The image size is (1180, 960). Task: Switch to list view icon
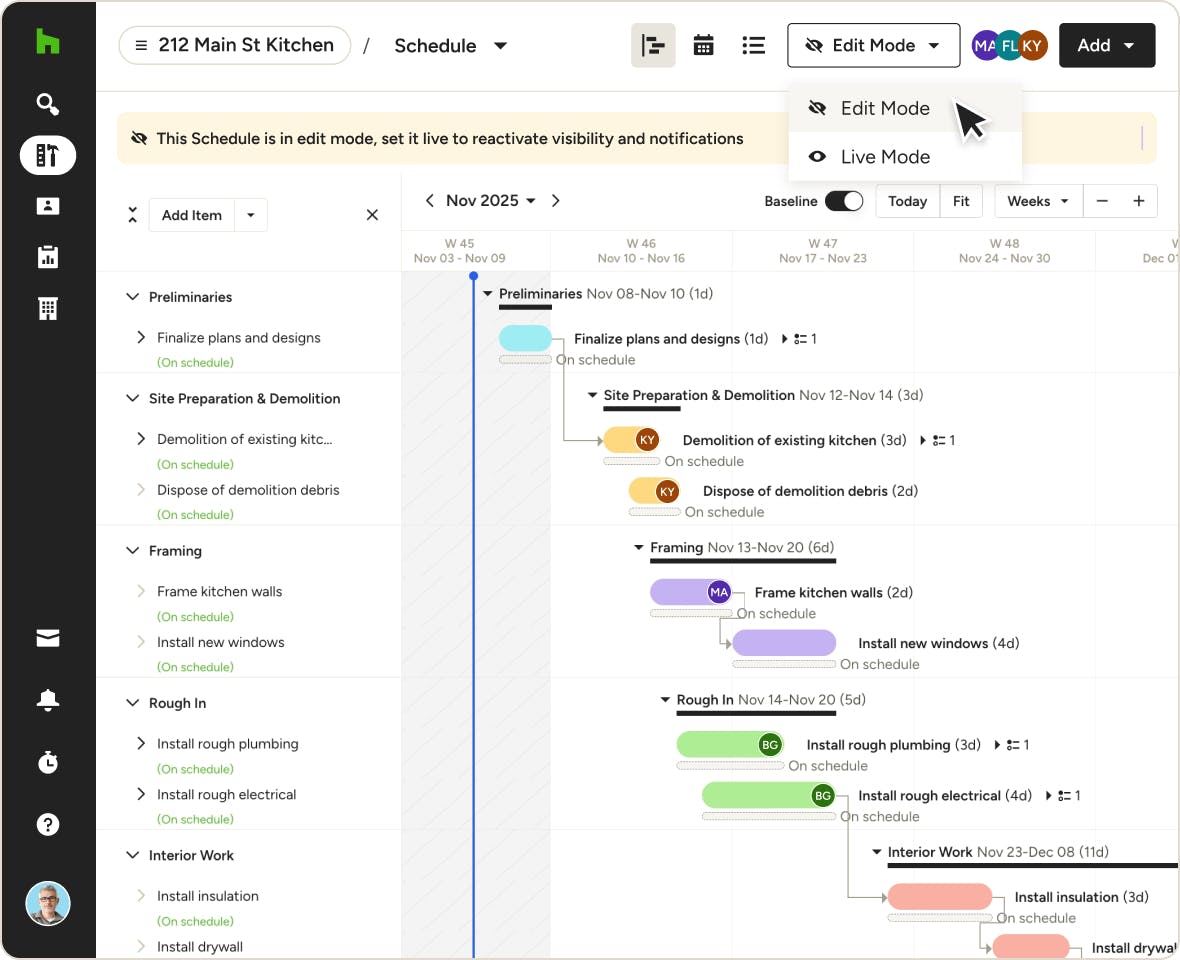click(x=753, y=46)
